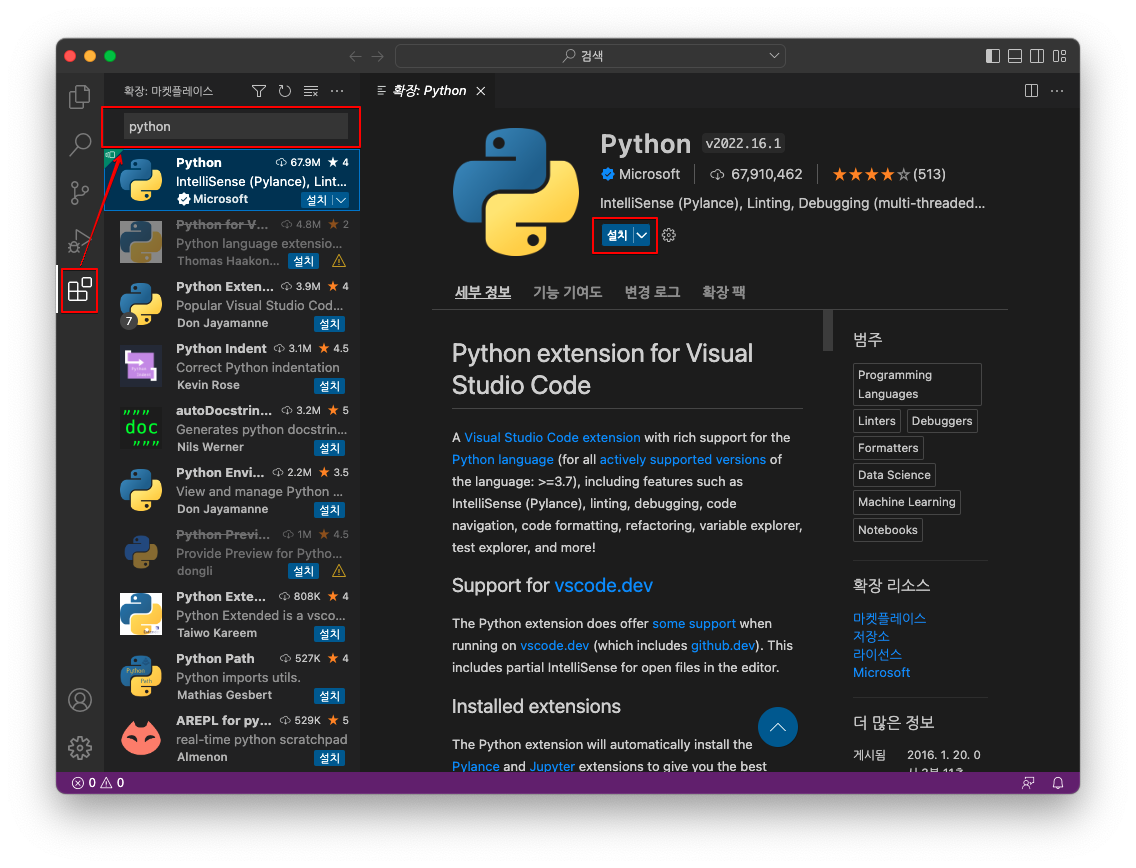The width and height of the screenshot is (1136, 868).
Task: Switch to the 기능 기여도 tab
Action: coord(567,292)
